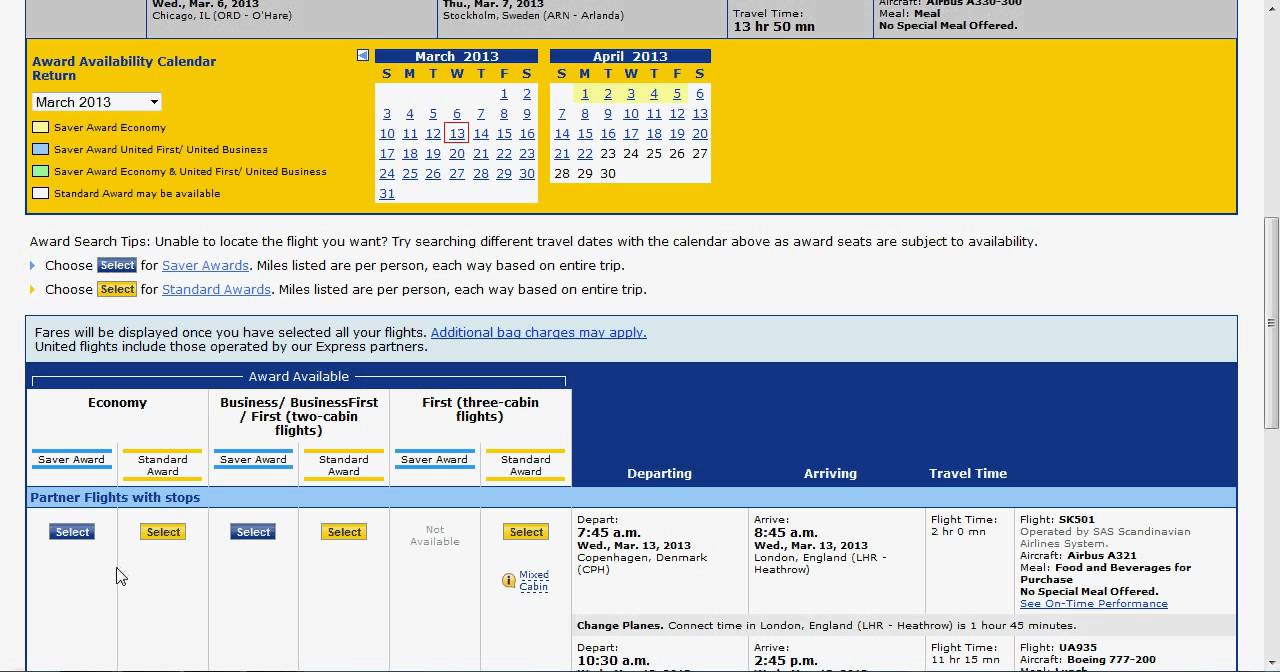The height and width of the screenshot is (672, 1280).
Task: Click the Business Saver Award column header
Action: coord(253,460)
